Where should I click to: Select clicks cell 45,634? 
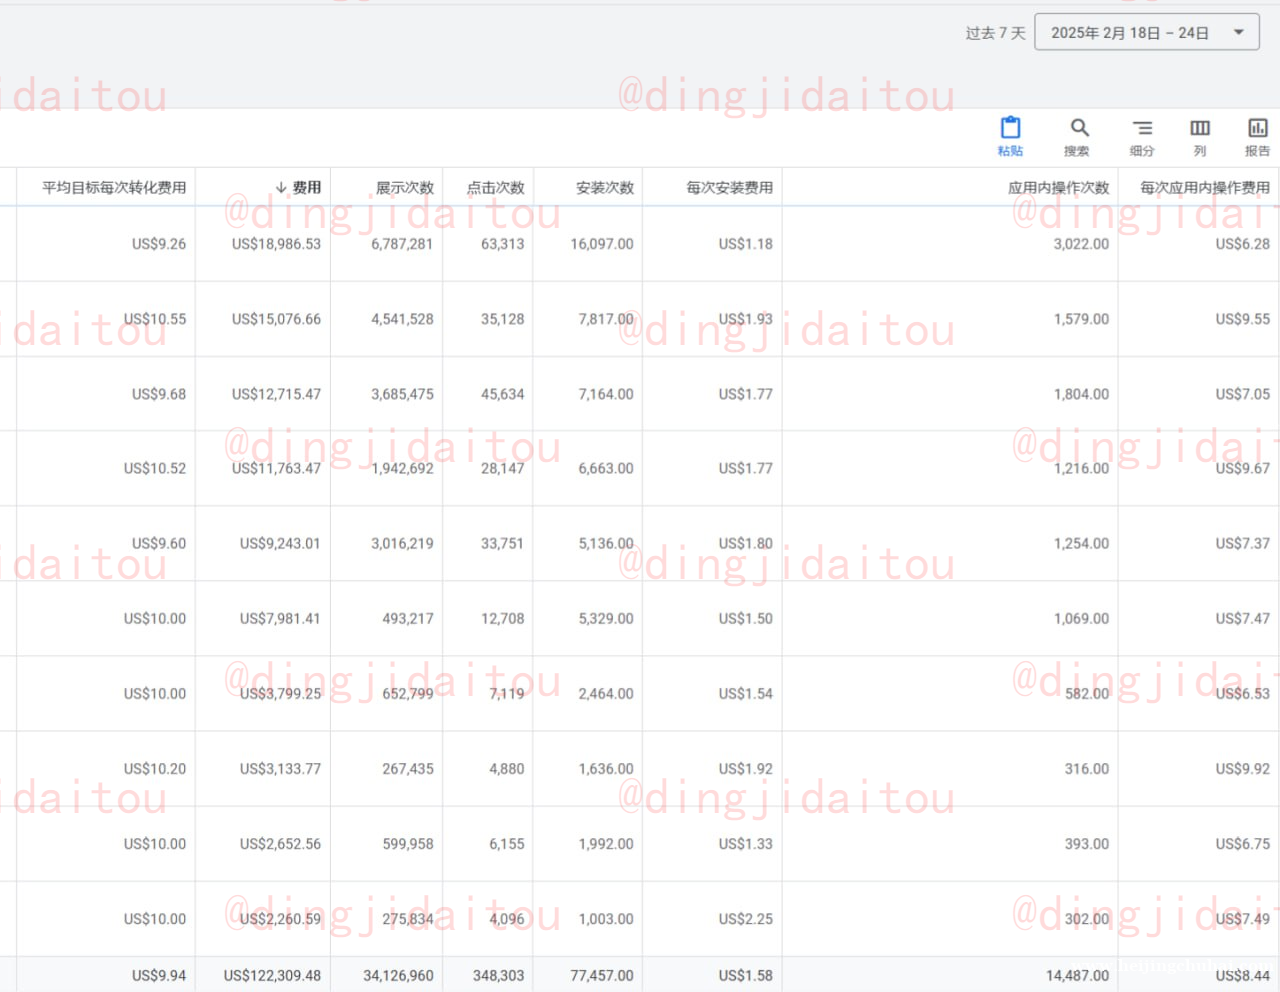502,394
